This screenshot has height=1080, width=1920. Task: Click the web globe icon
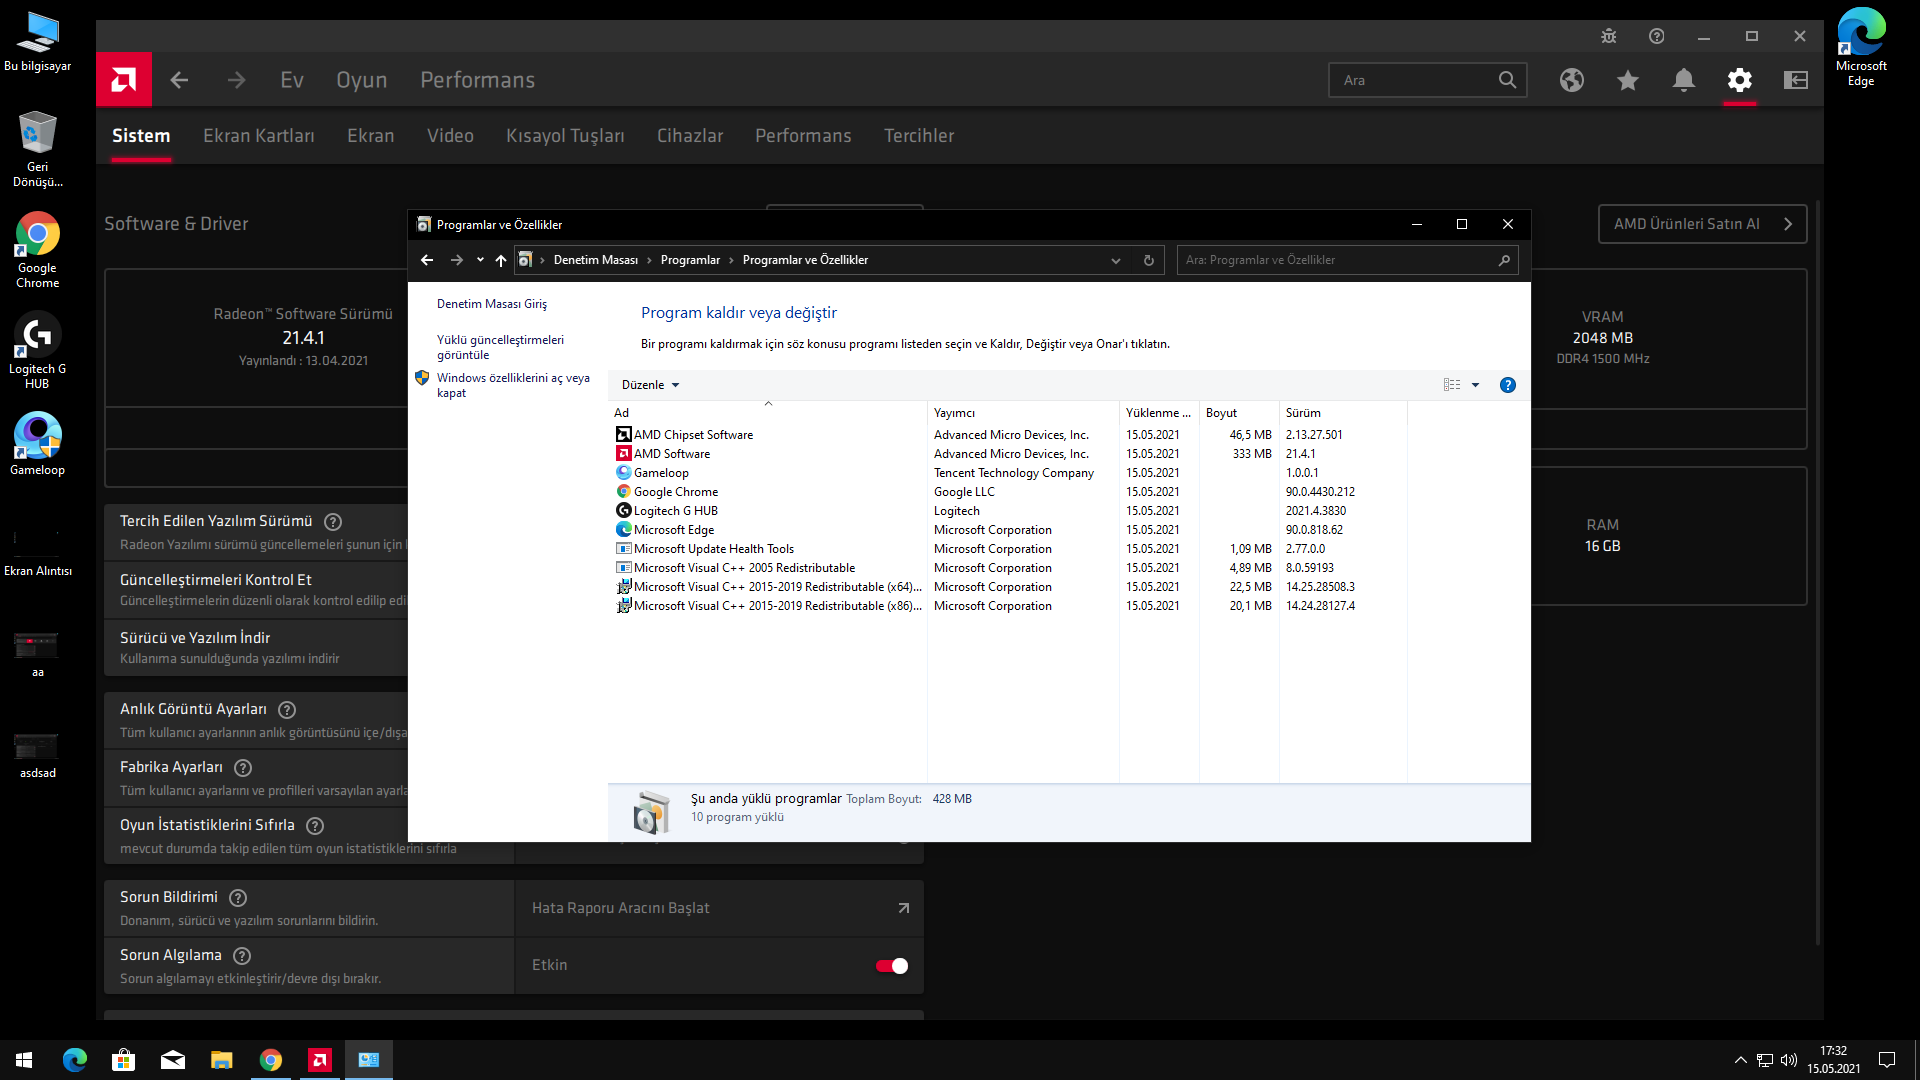tap(1572, 80)
